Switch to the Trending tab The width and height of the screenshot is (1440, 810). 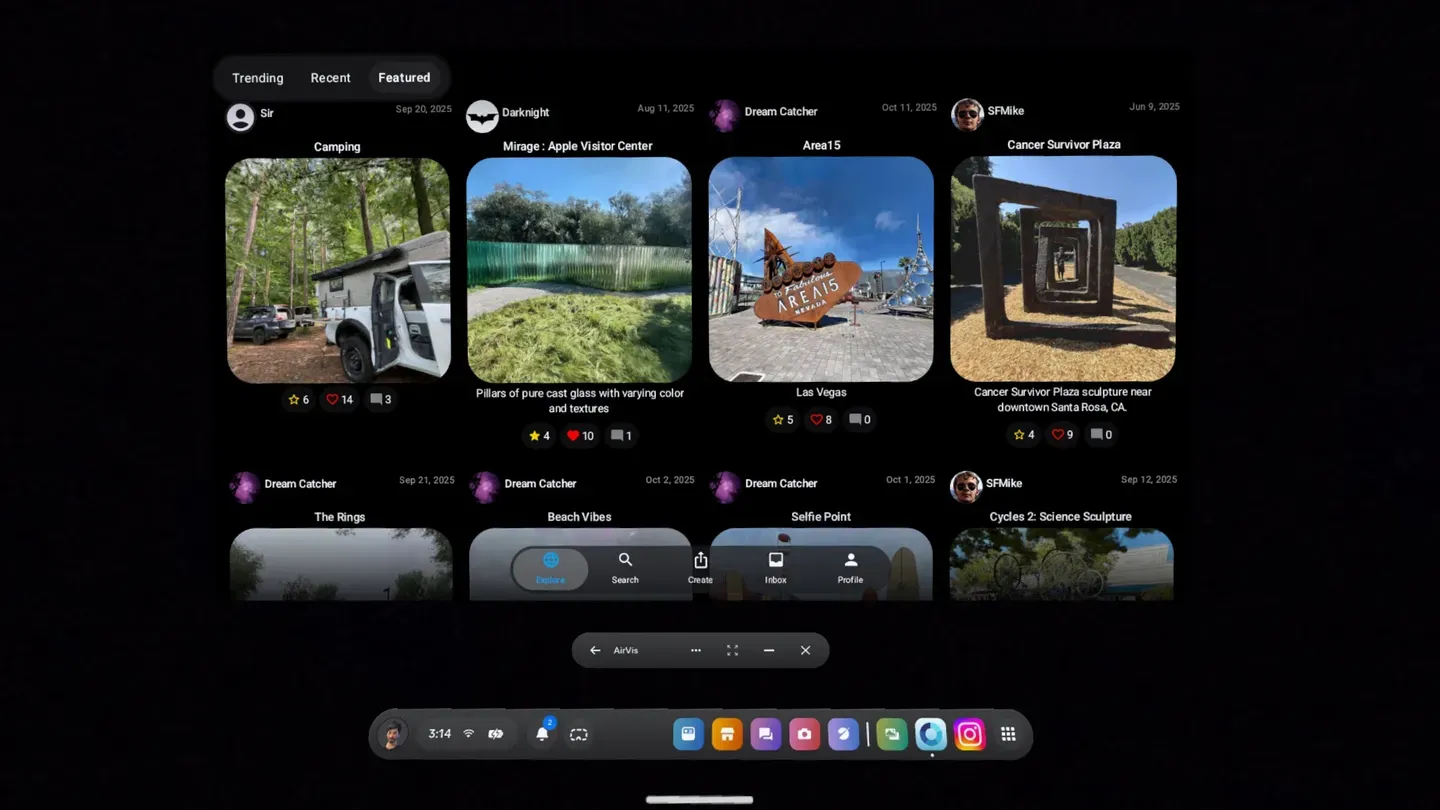257,78
